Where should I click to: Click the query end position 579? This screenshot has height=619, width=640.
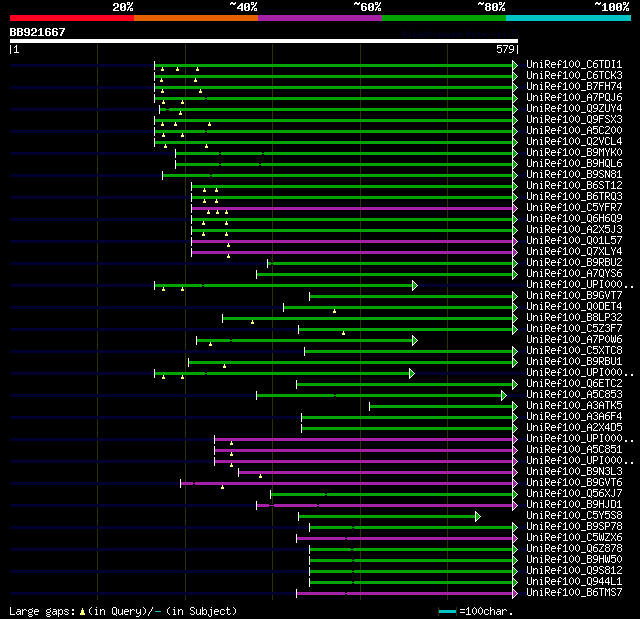pyautogui.click(x=505, y=49)
